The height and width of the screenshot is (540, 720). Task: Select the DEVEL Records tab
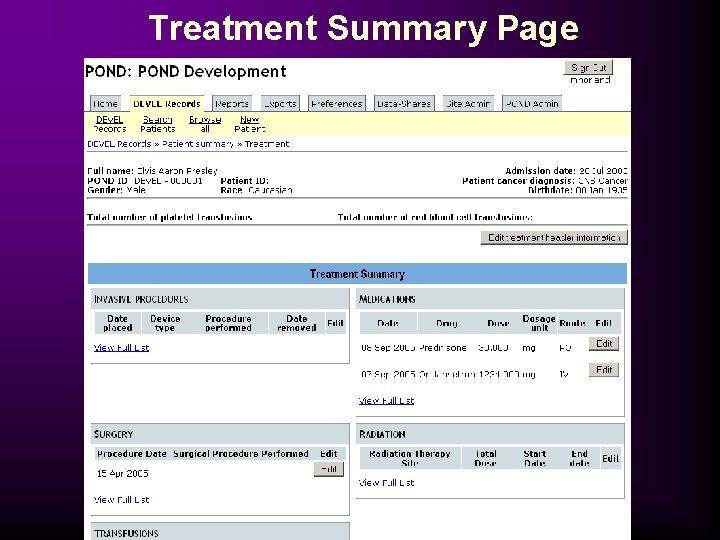tap(167, 104)
